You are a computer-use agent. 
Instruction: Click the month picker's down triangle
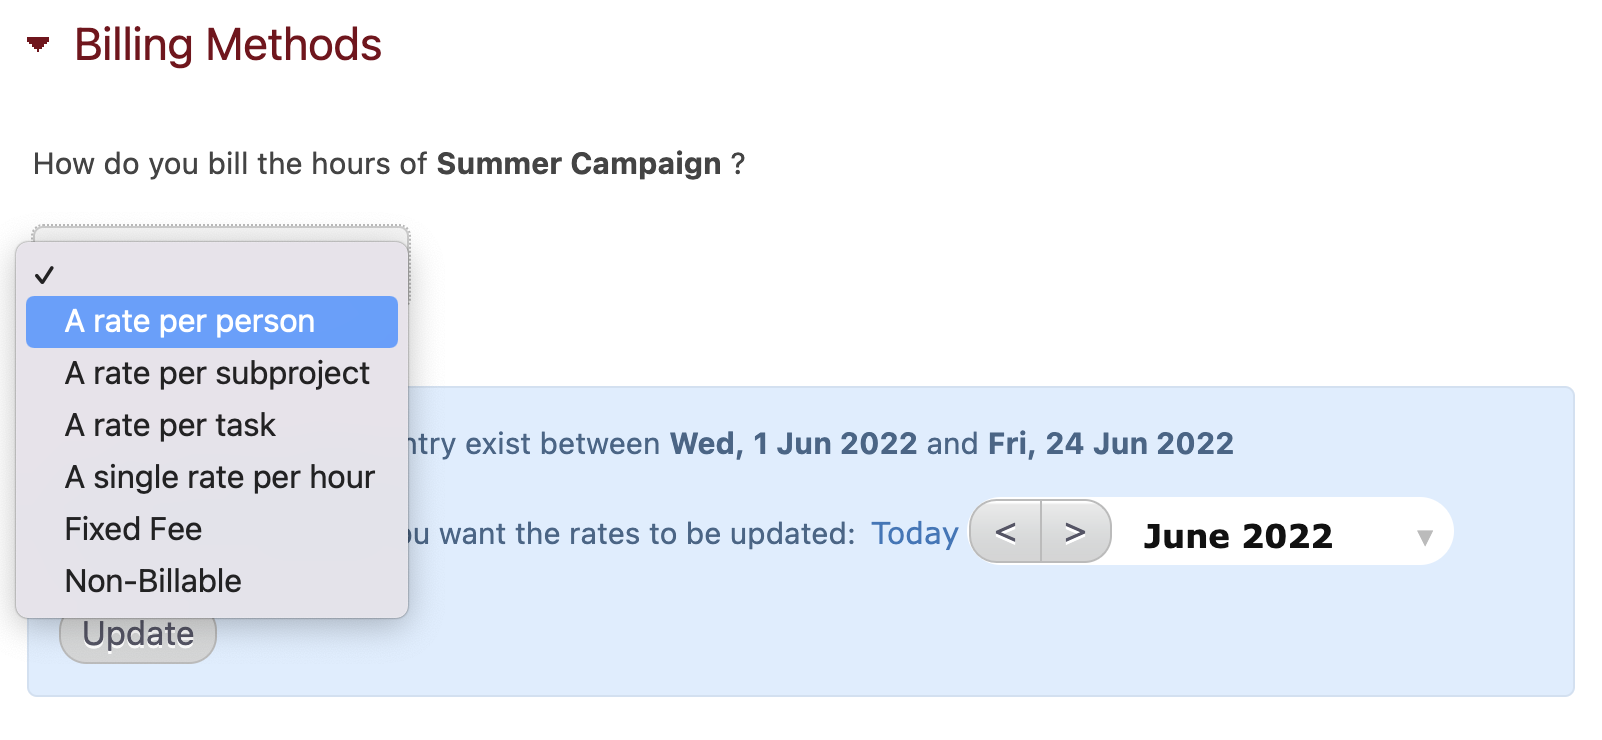1425,537
